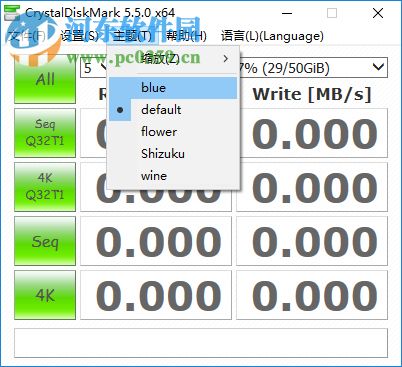The image size is (402, 367).
Task: Click the 4K read result value
Action: [x=156, y=295]
